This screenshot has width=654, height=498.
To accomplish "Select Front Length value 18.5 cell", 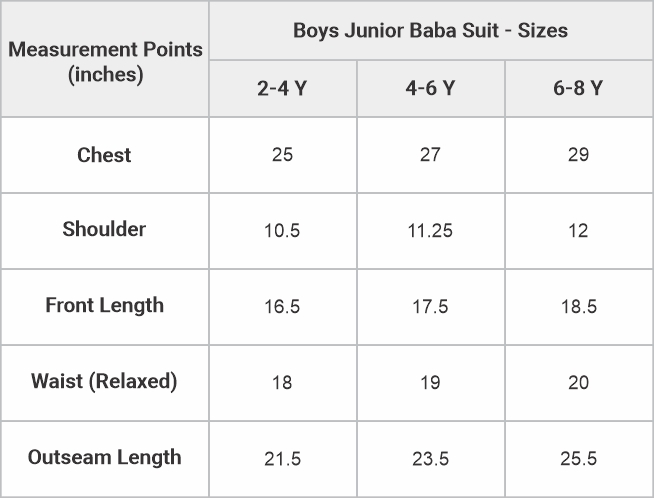I will pyautogui.click(x=578, y=307).
